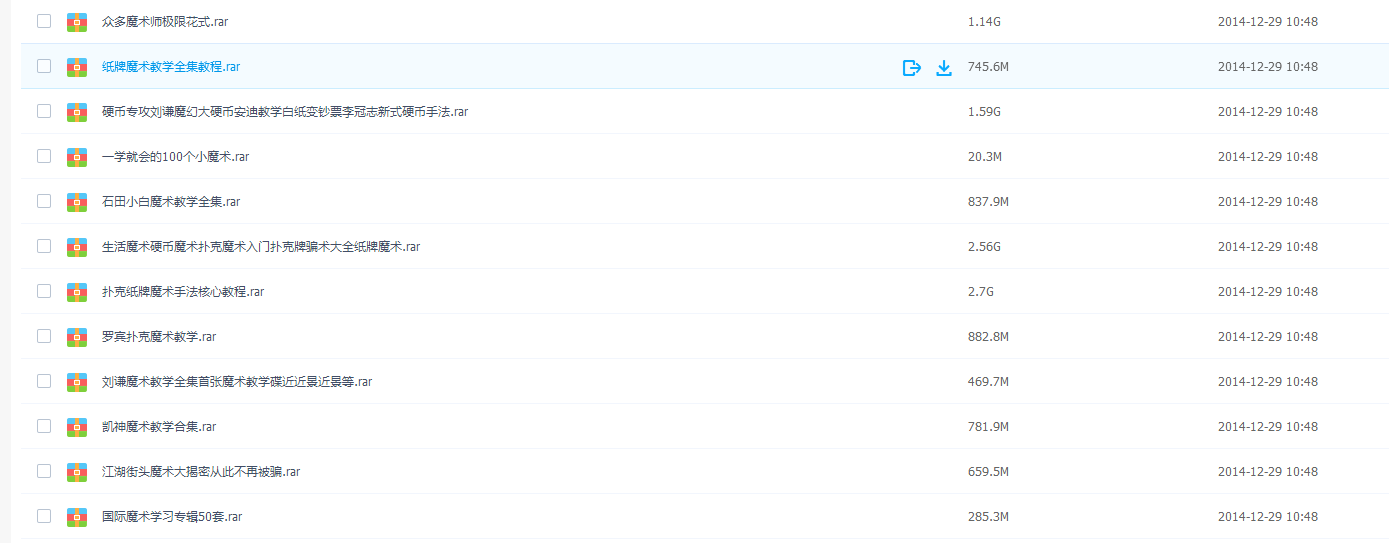Viewport: 1389px width, 543px height.
Task: Click the size value 659.5M
Action: tap(988, 472)
